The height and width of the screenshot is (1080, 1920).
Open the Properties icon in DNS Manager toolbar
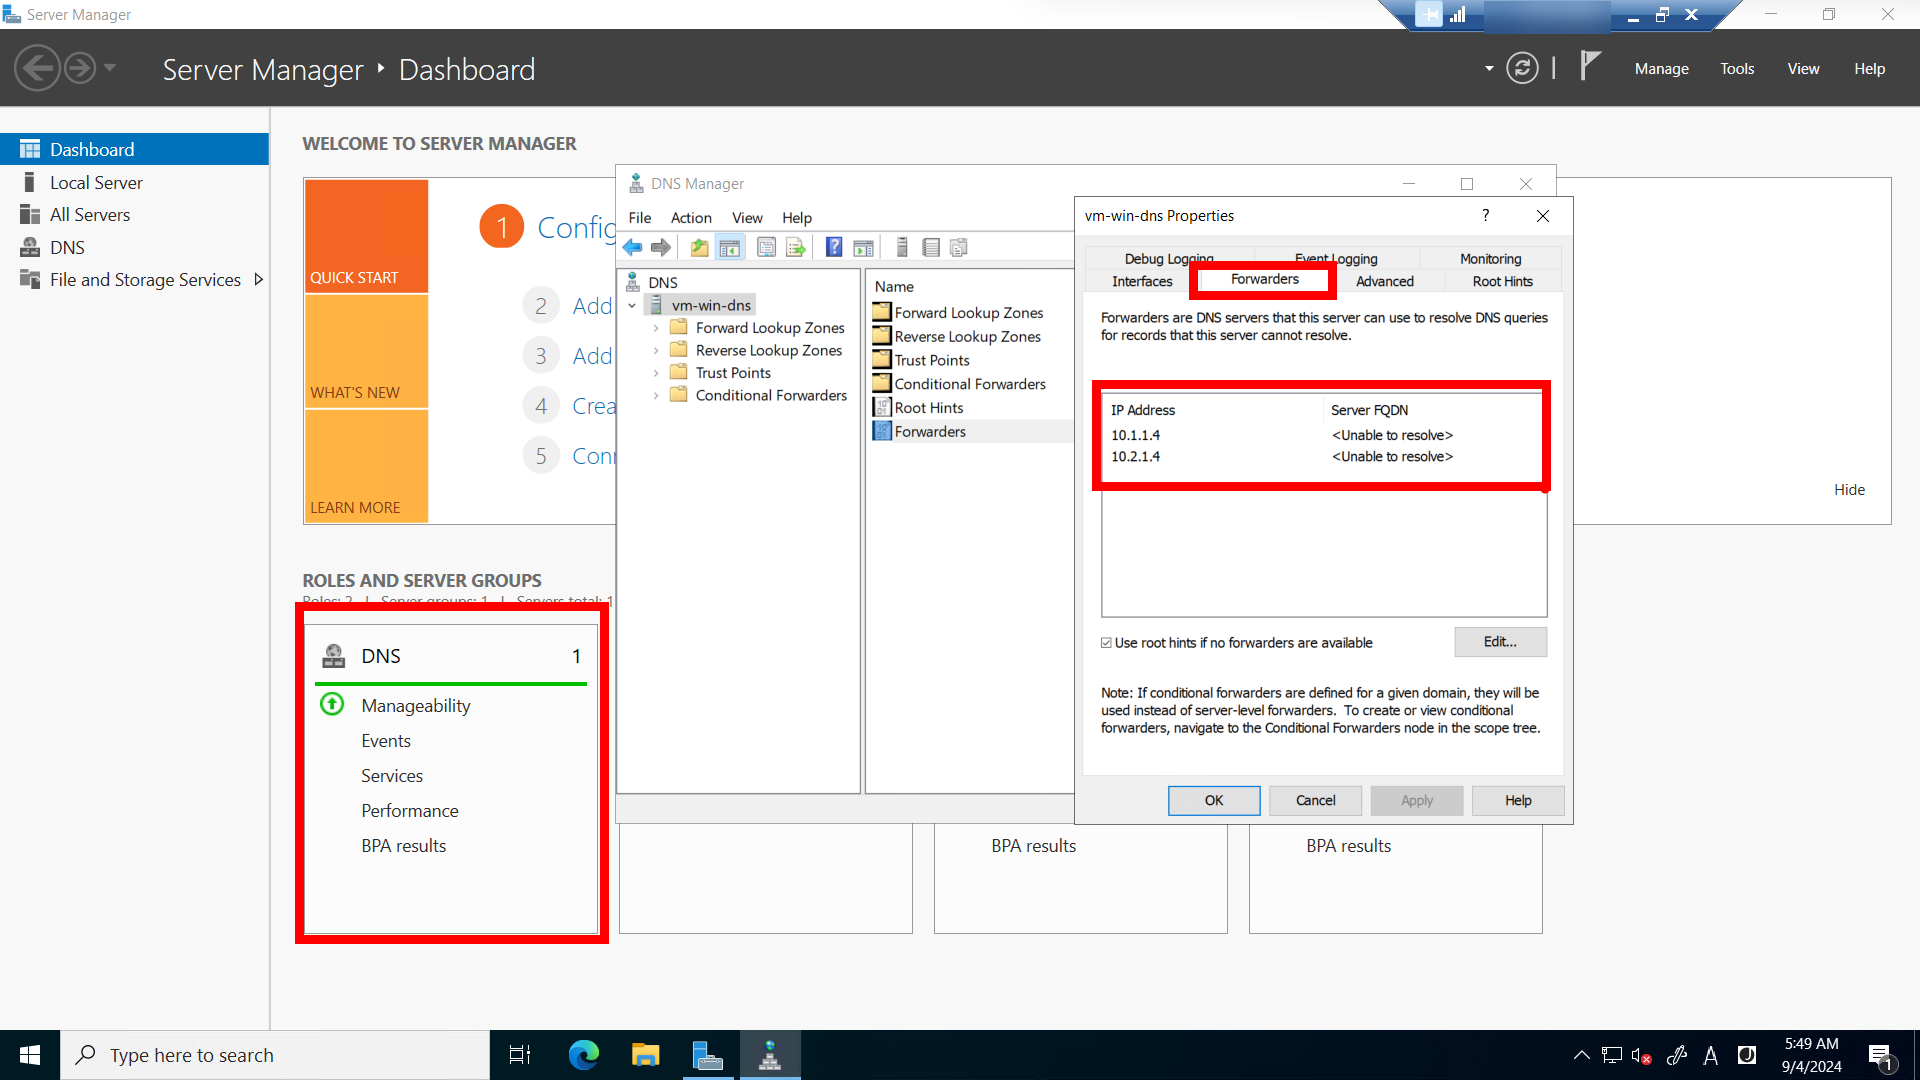pyautogui.click(x=766, y=247)
